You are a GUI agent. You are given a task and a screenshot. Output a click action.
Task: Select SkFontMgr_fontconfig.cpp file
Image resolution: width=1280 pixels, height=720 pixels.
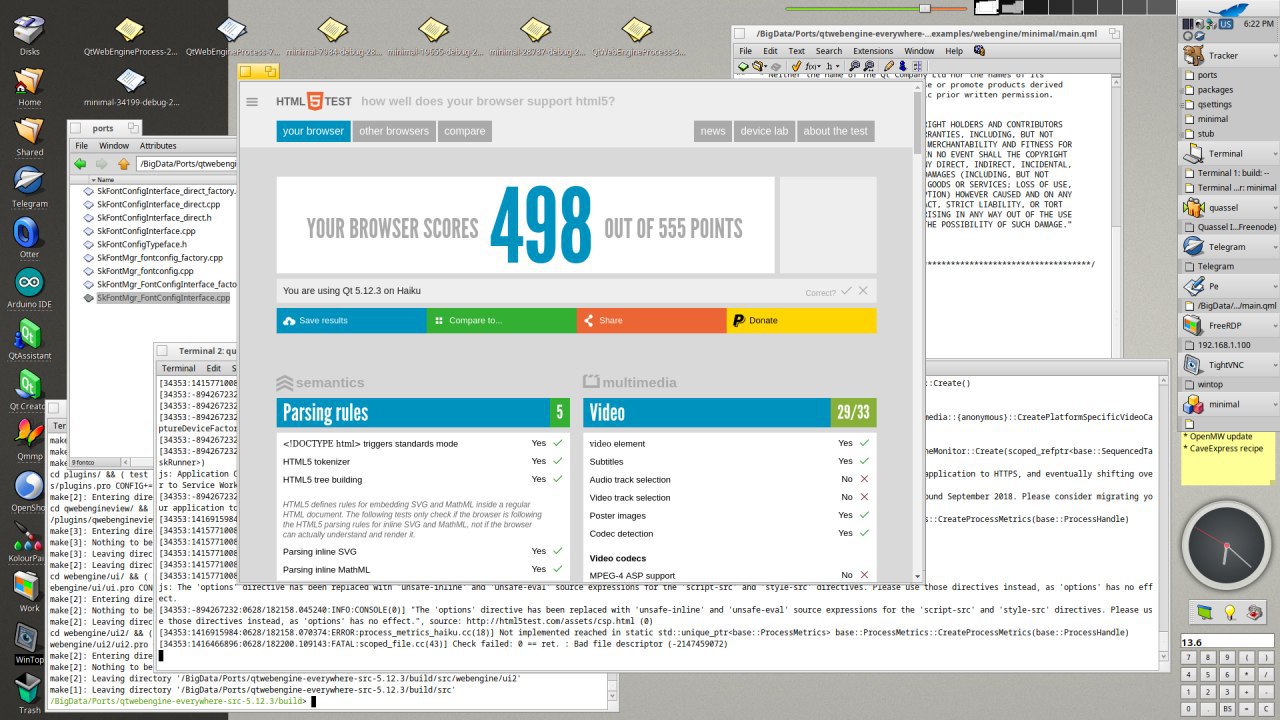(x=144, y=271)
